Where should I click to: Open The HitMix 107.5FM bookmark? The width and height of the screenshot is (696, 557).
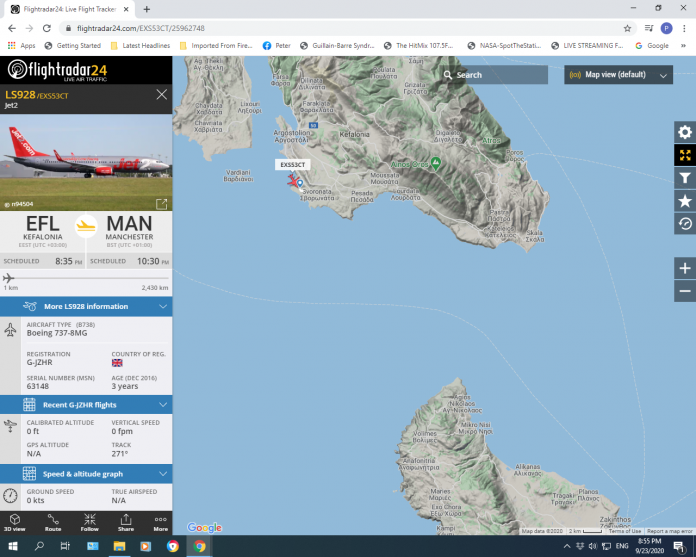click(x=419, y=46)
